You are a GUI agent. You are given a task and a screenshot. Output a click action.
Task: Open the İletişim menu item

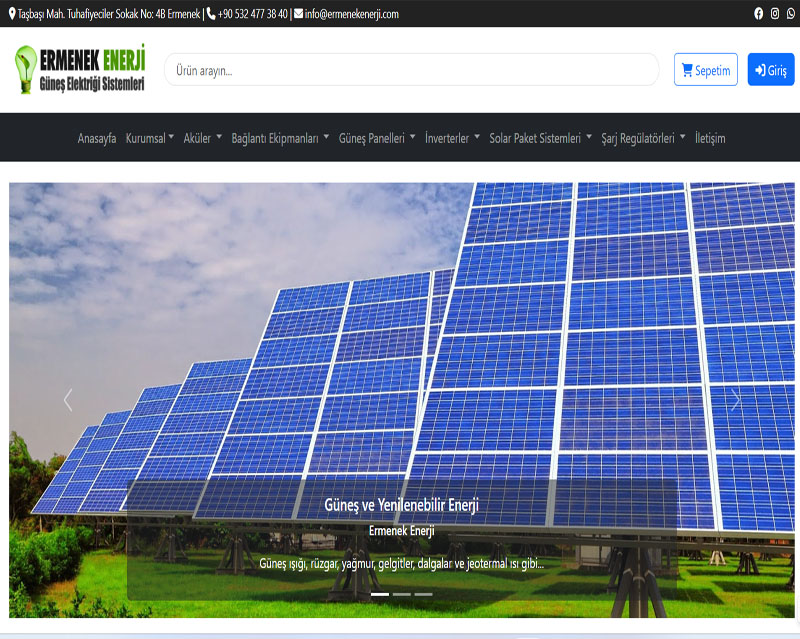click(x=710, y=138)
